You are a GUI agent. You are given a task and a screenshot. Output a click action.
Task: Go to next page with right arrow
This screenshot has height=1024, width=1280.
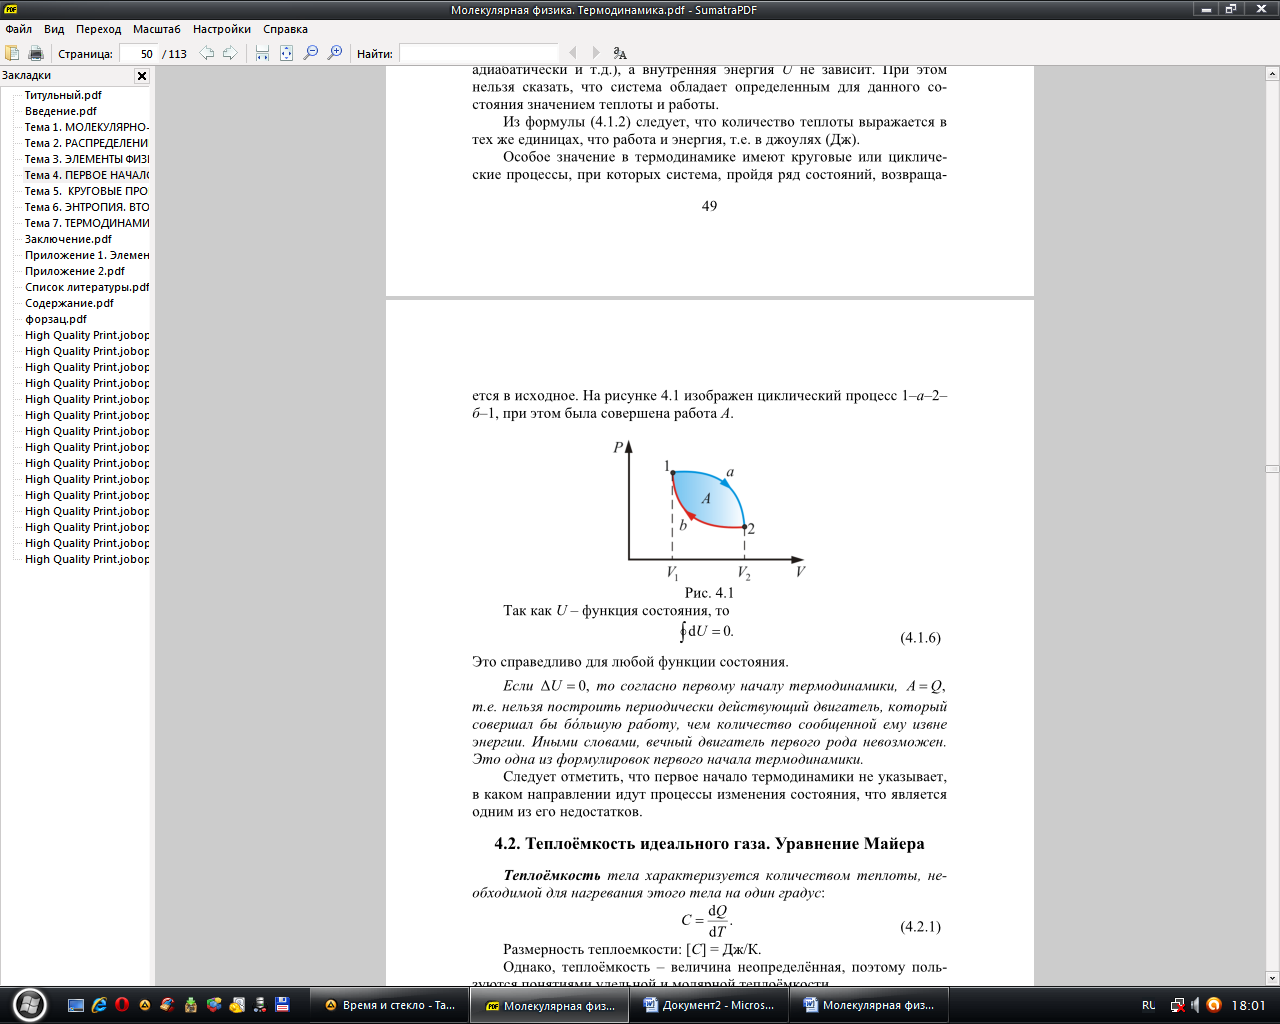[x=230, y=53]
